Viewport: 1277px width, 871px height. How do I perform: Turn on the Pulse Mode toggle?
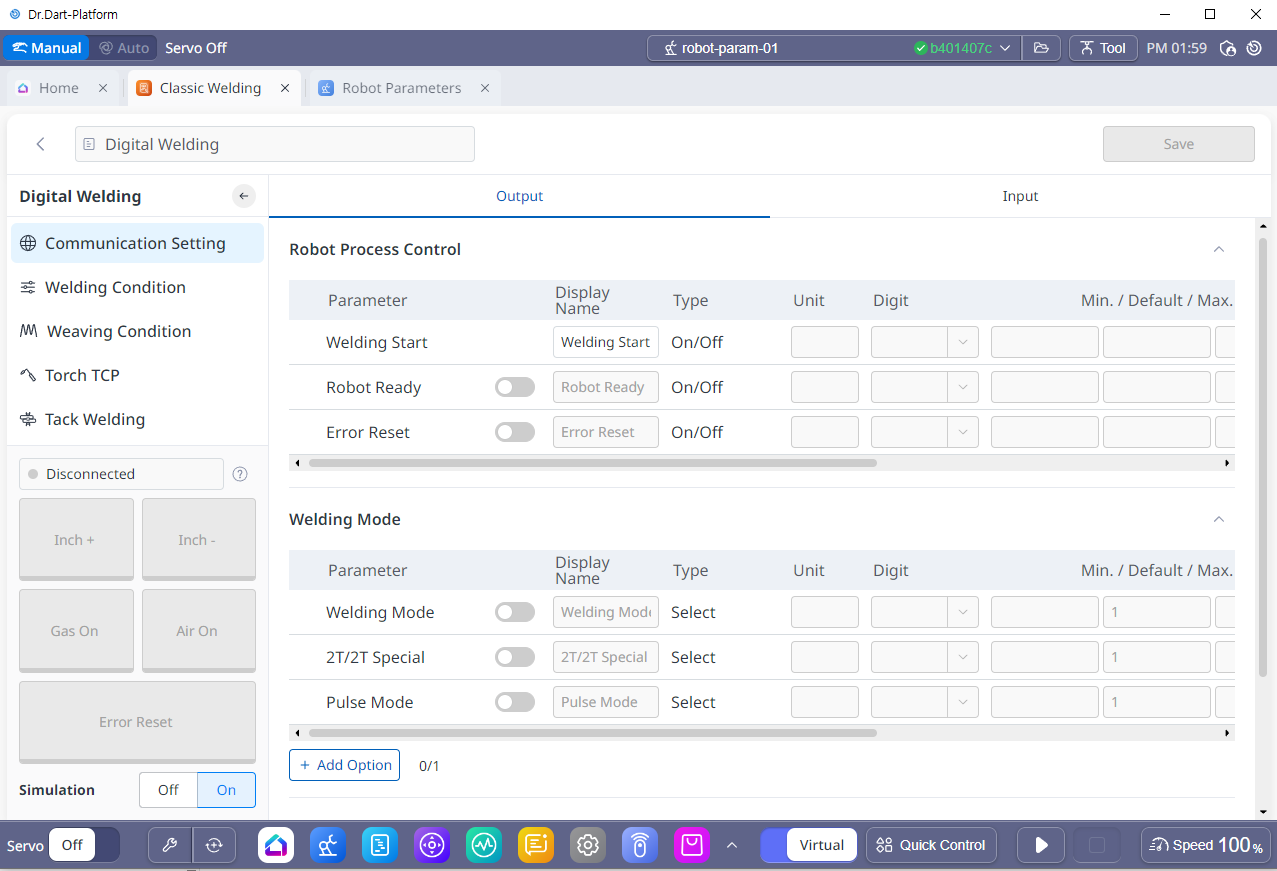pos(515,702)
